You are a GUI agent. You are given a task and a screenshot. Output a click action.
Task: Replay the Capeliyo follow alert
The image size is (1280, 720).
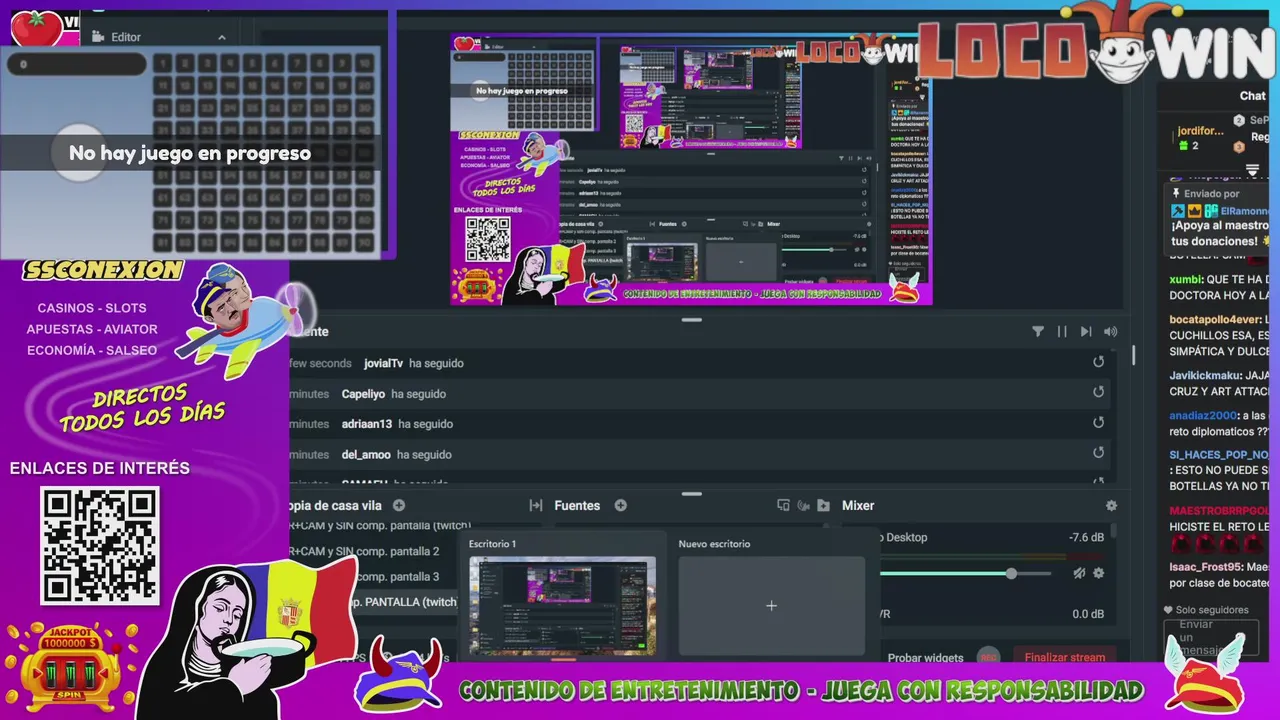1098,393
